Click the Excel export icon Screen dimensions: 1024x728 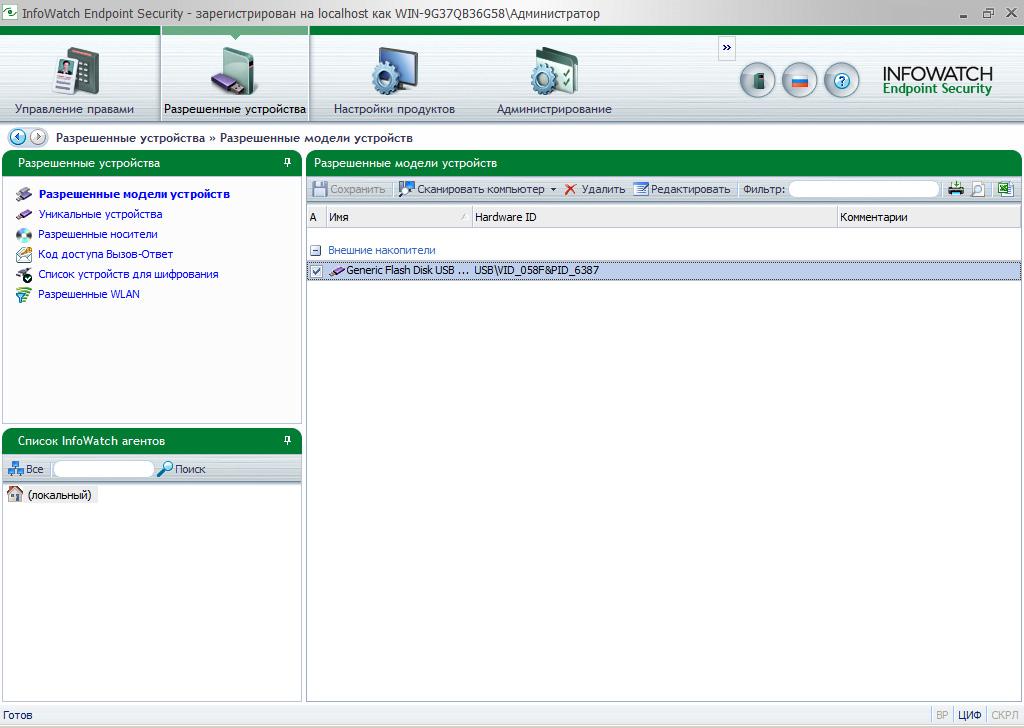1005,189
